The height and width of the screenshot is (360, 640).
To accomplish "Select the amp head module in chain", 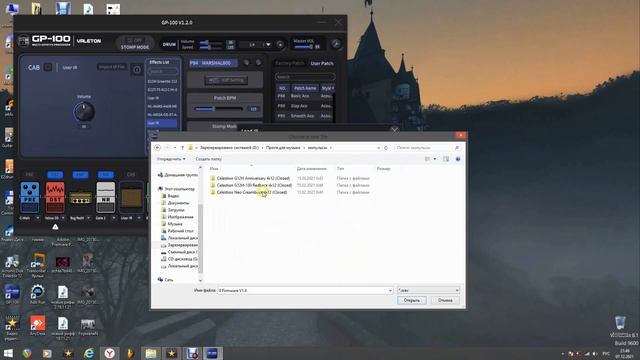I will [80, 198].
